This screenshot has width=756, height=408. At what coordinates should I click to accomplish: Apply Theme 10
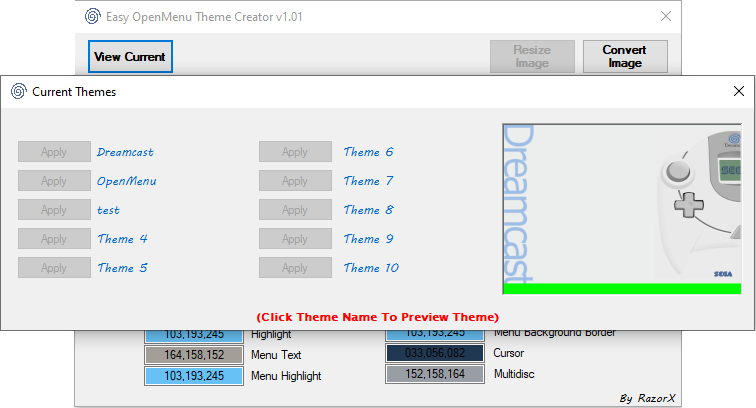coord(296,267)
